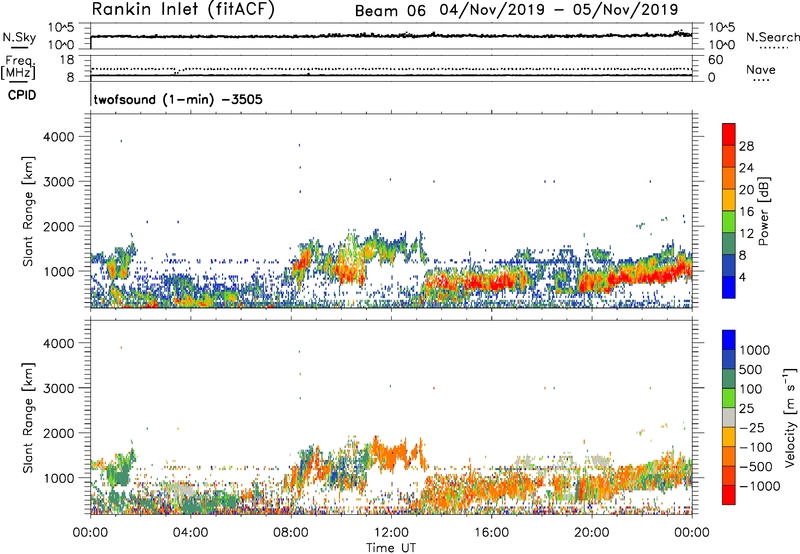Pick the bright blue bottom Power color segment
The width and height of the screenshot is (800, 554).
[x=729, y=287]
